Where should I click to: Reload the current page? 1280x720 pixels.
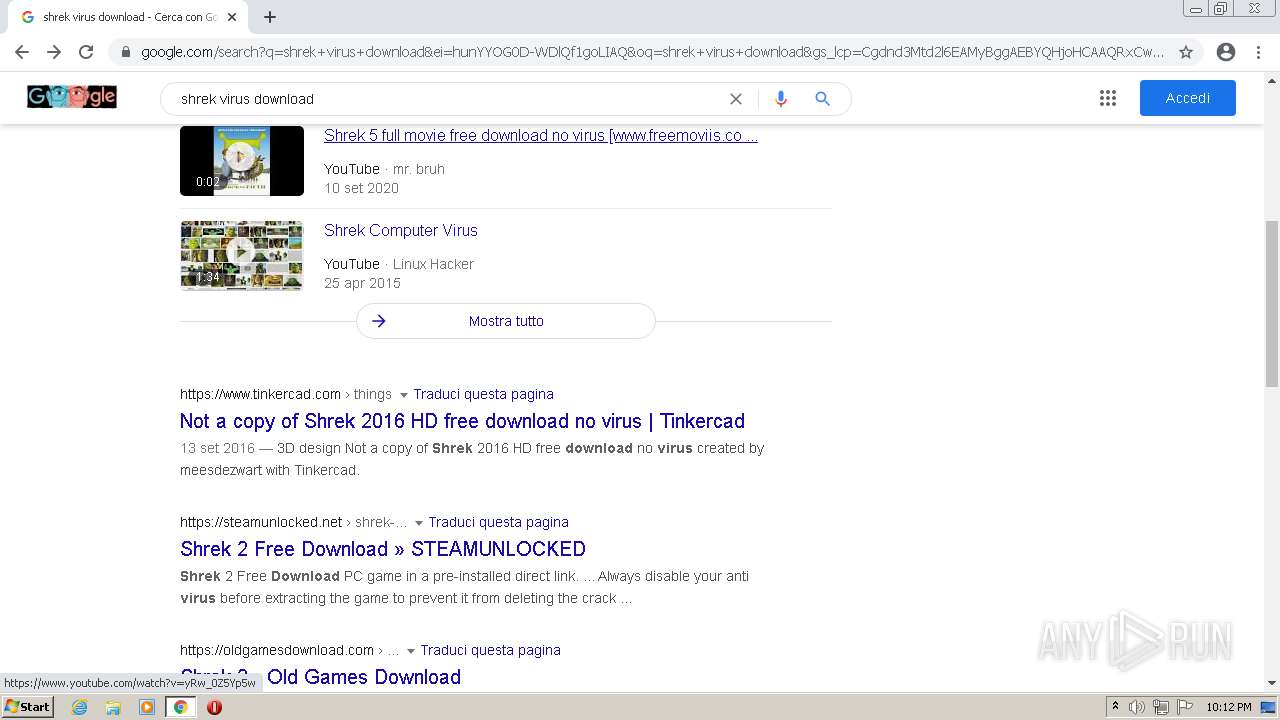[86, 52]
